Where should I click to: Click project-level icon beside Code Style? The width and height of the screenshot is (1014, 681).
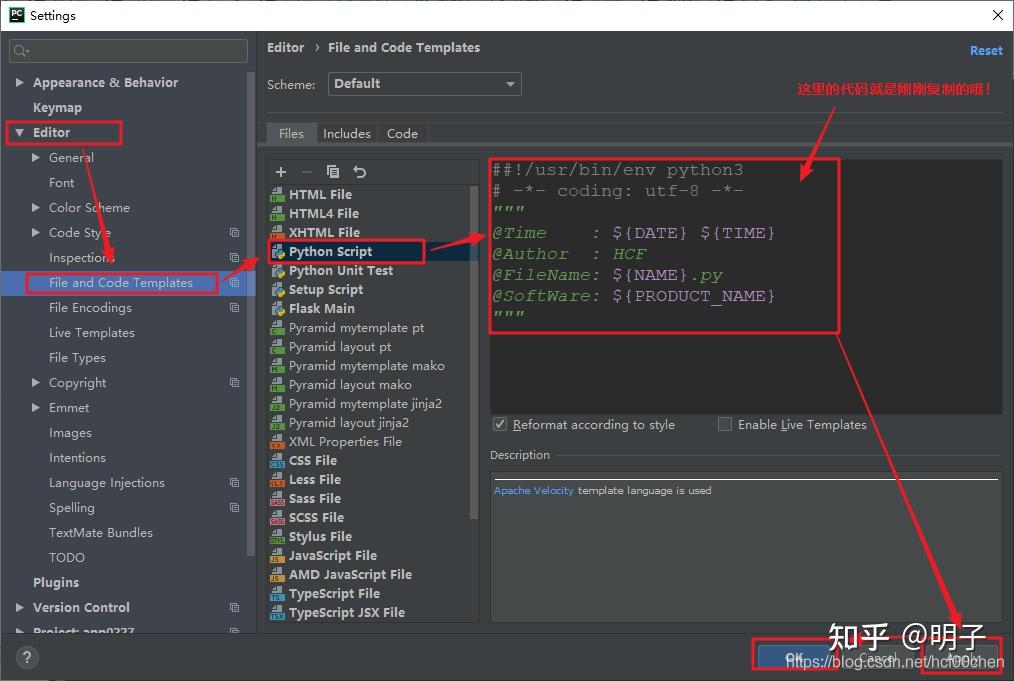(x=234, y=232)
